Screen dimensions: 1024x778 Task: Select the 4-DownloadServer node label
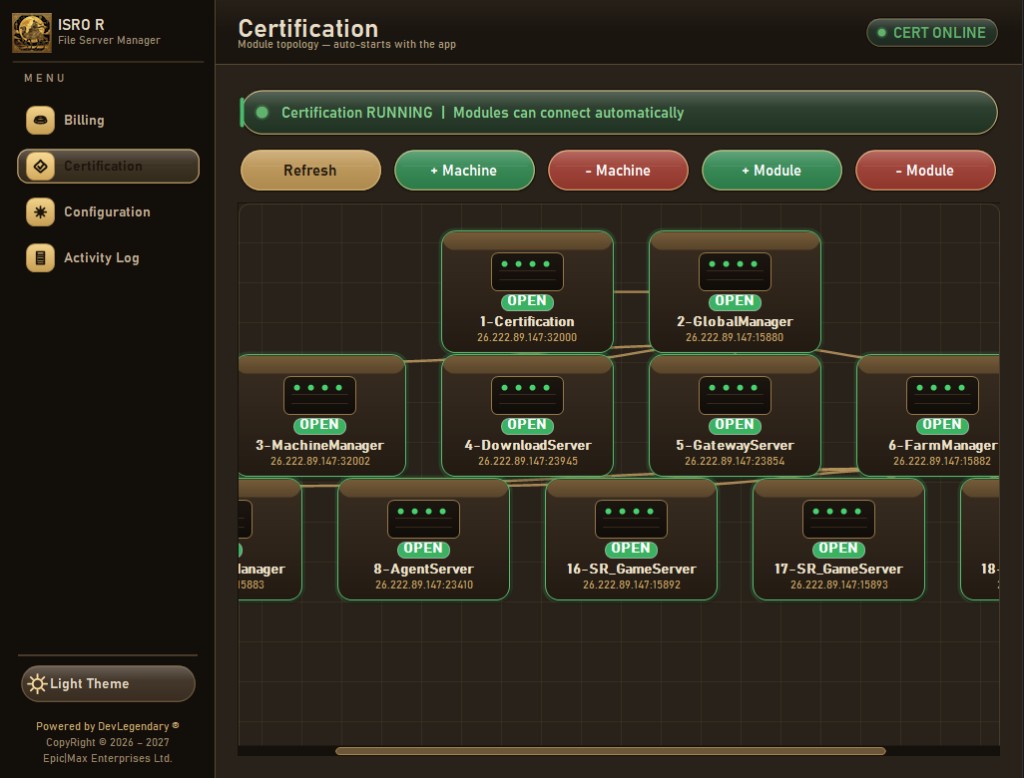pos(528,446)
